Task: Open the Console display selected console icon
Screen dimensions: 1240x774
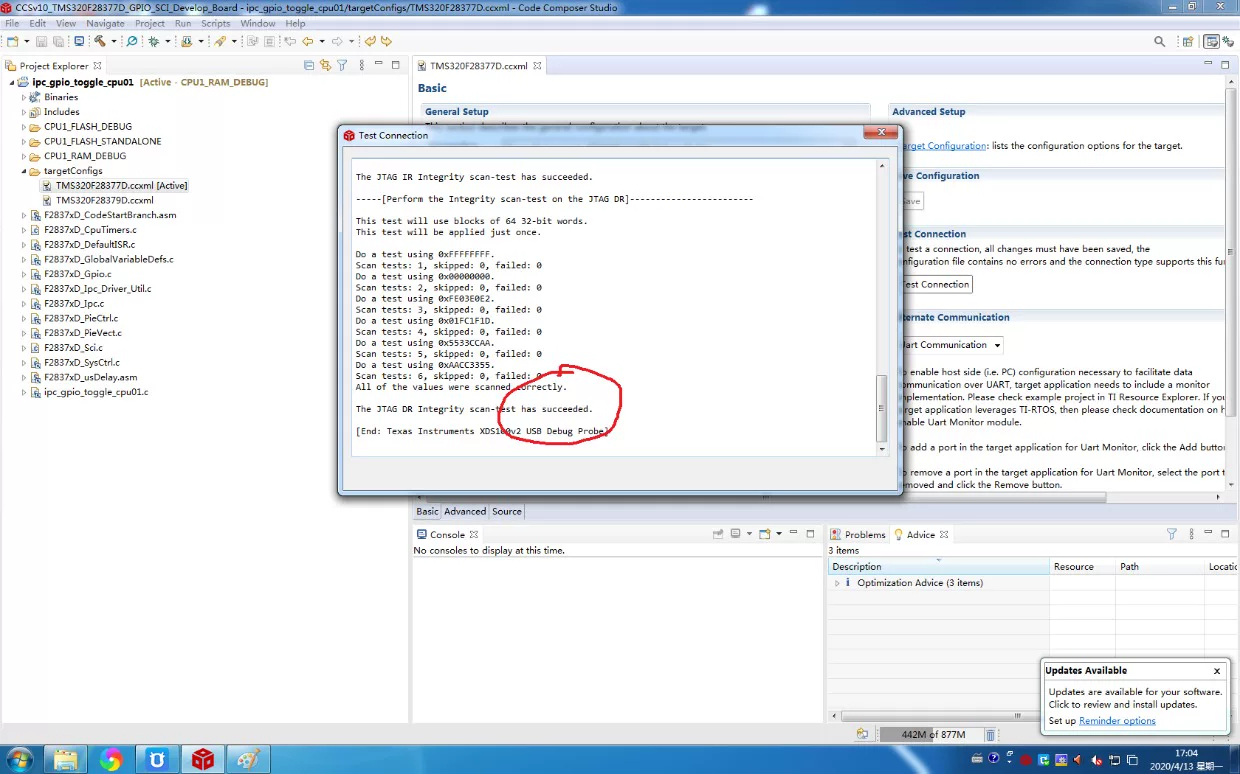Action: pyautogui.click(x=735, y=534)
